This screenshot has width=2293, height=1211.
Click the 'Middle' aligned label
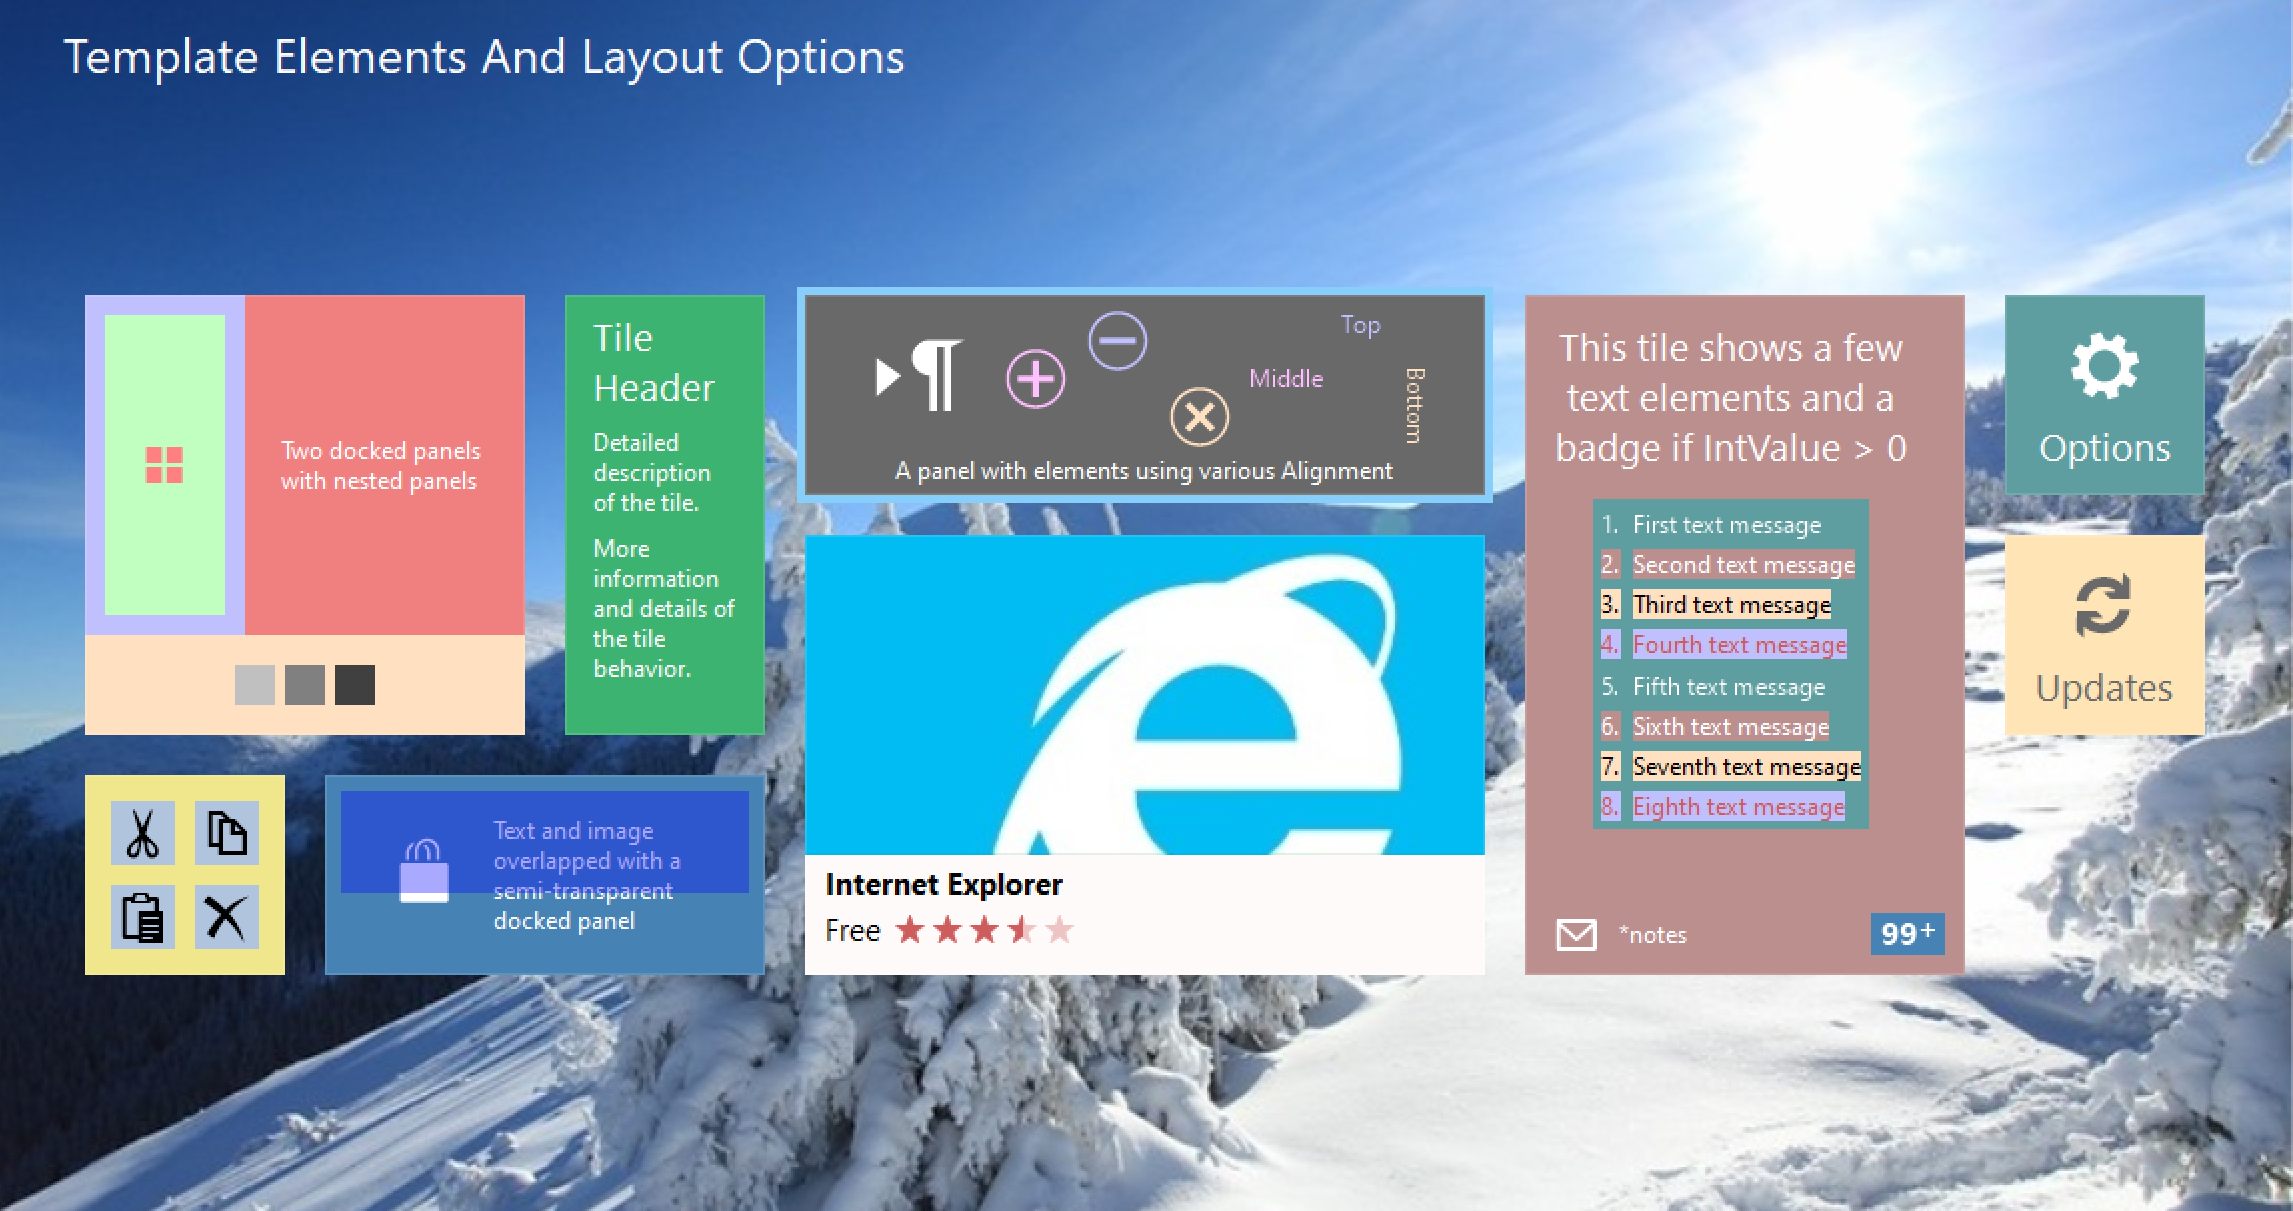1285,378
